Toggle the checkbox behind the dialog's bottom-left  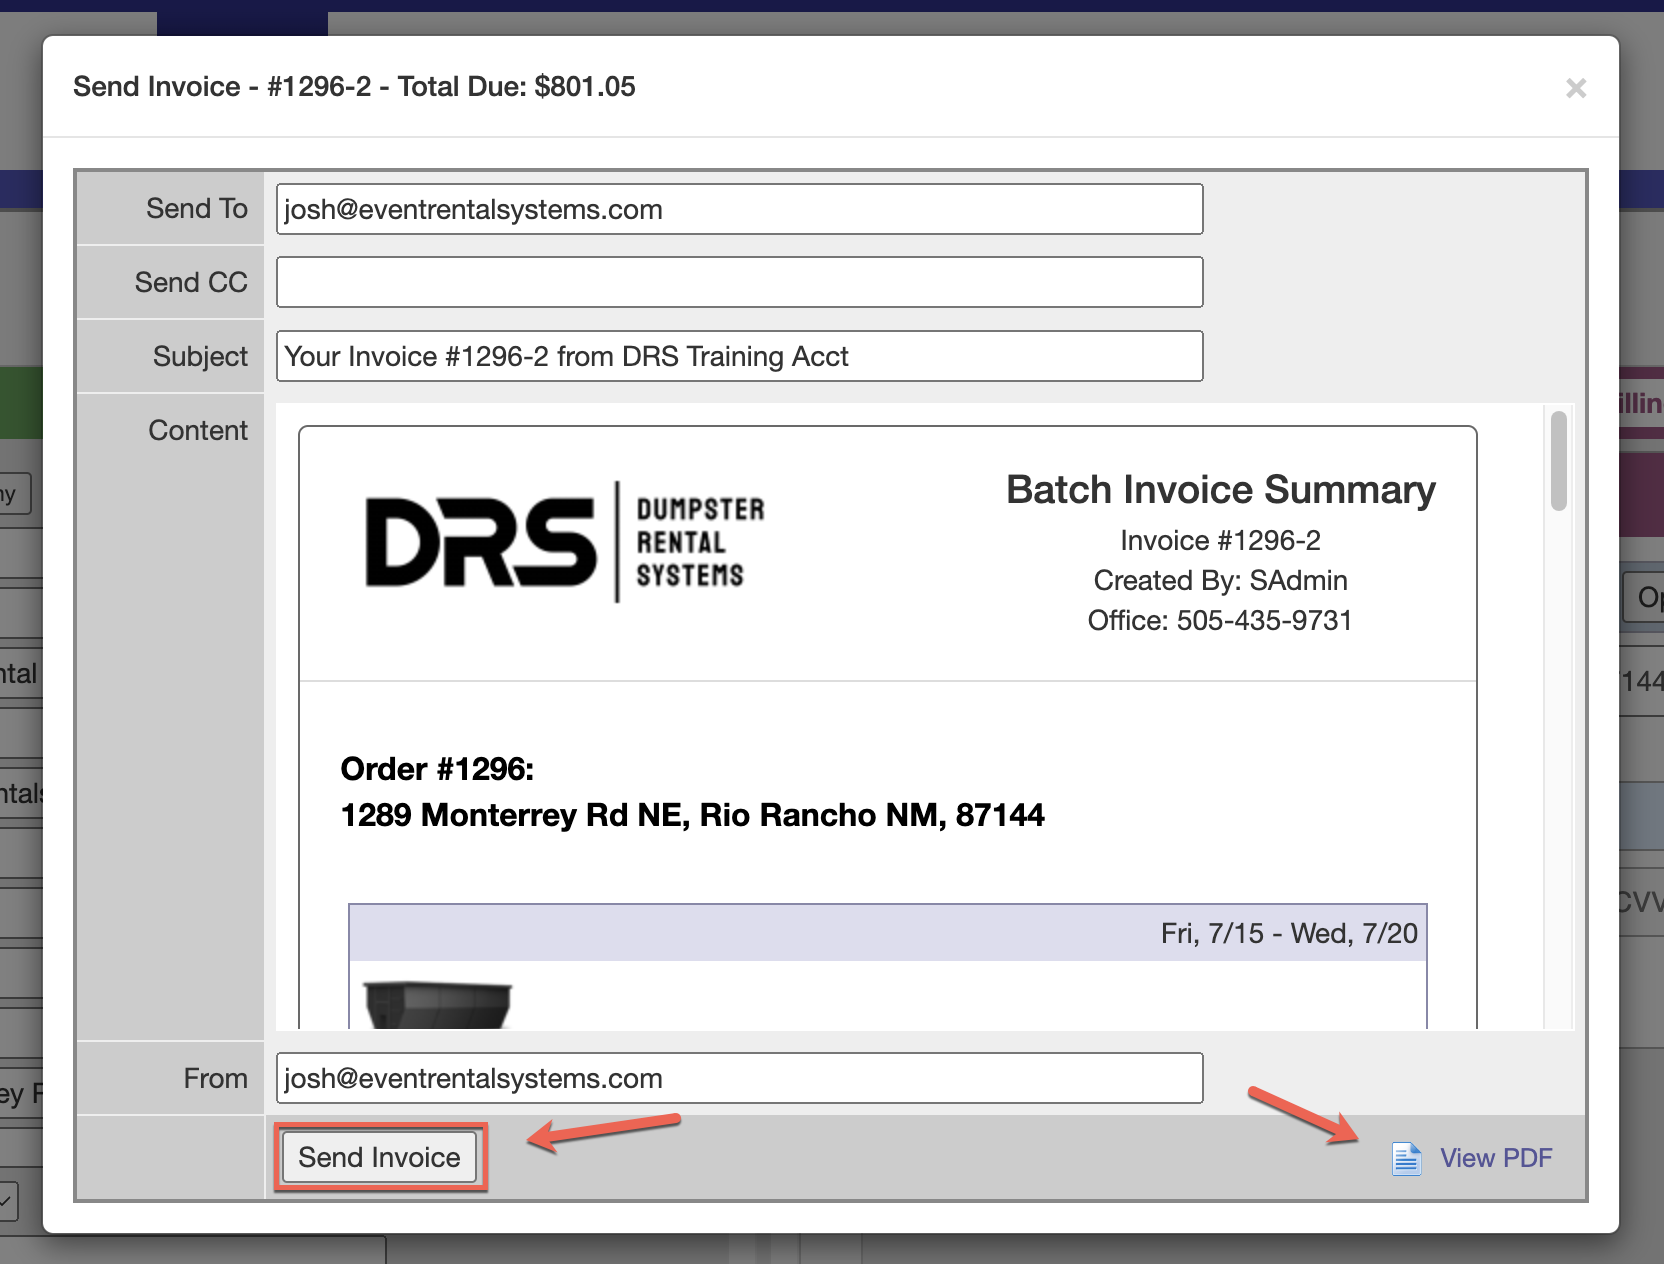(8, 1200)
